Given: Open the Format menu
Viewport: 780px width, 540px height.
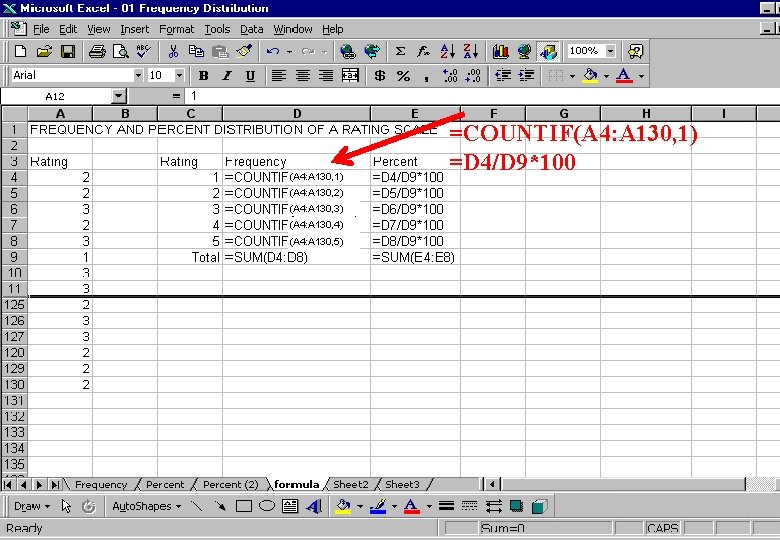Looking at the screenshot, I should tap(176, 29).
